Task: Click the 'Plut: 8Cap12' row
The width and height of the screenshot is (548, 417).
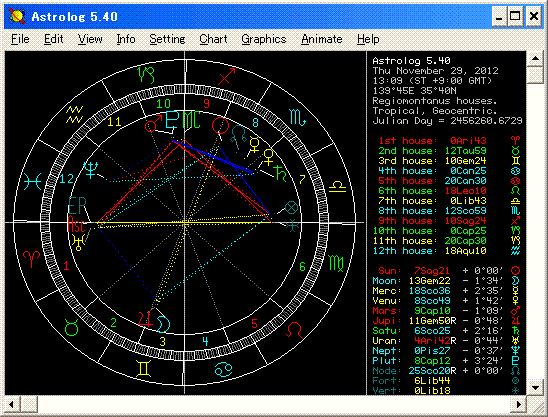Action: (447, 361)
